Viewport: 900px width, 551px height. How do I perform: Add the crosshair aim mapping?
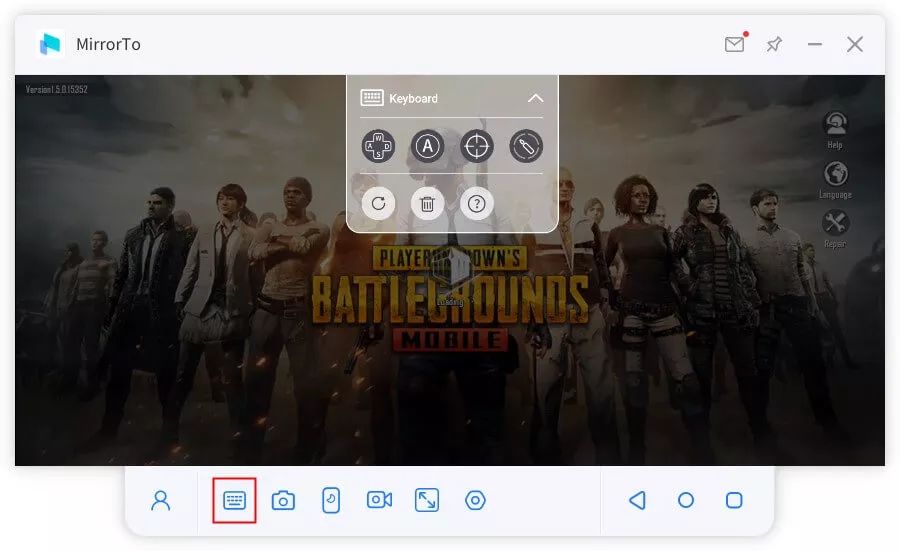476,146
